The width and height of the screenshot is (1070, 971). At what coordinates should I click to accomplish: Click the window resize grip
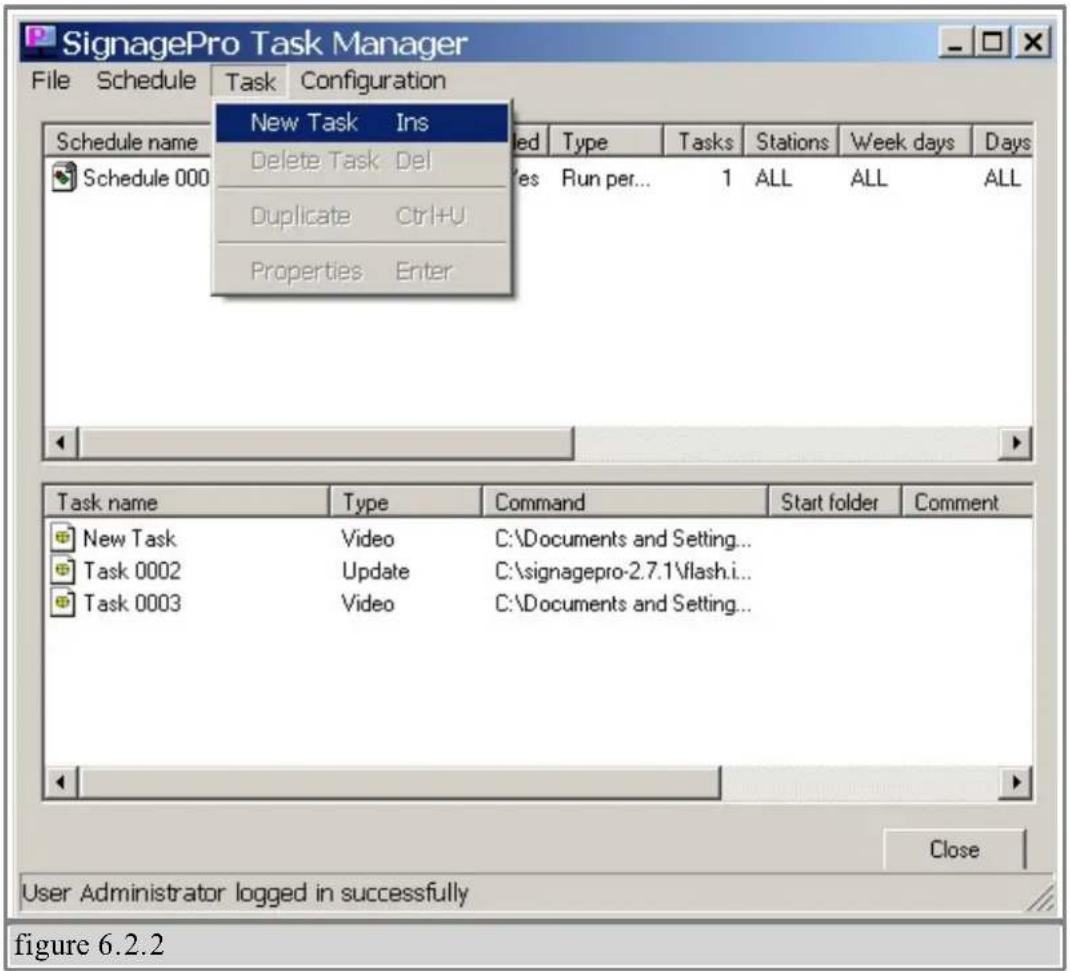point(1041,898)
